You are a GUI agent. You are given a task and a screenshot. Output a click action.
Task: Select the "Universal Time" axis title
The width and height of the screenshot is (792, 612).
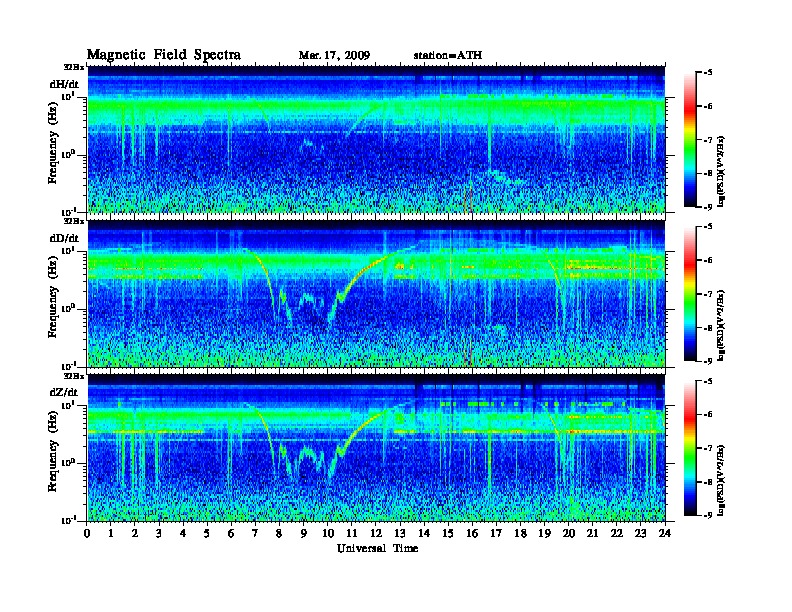pos(377,548)
